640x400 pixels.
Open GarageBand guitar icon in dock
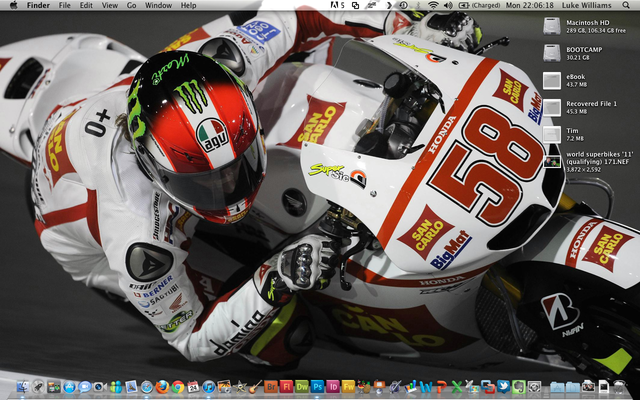point(255,387)
